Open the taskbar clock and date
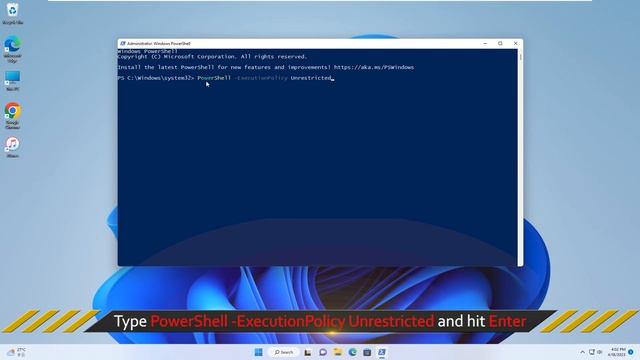Viewport: 640px width, 360px height. click(x=616, y=352)
